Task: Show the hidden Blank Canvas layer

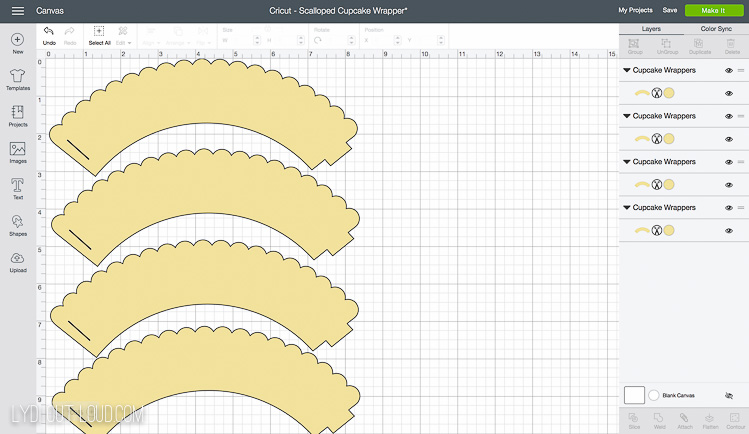Action: (728, 396)
